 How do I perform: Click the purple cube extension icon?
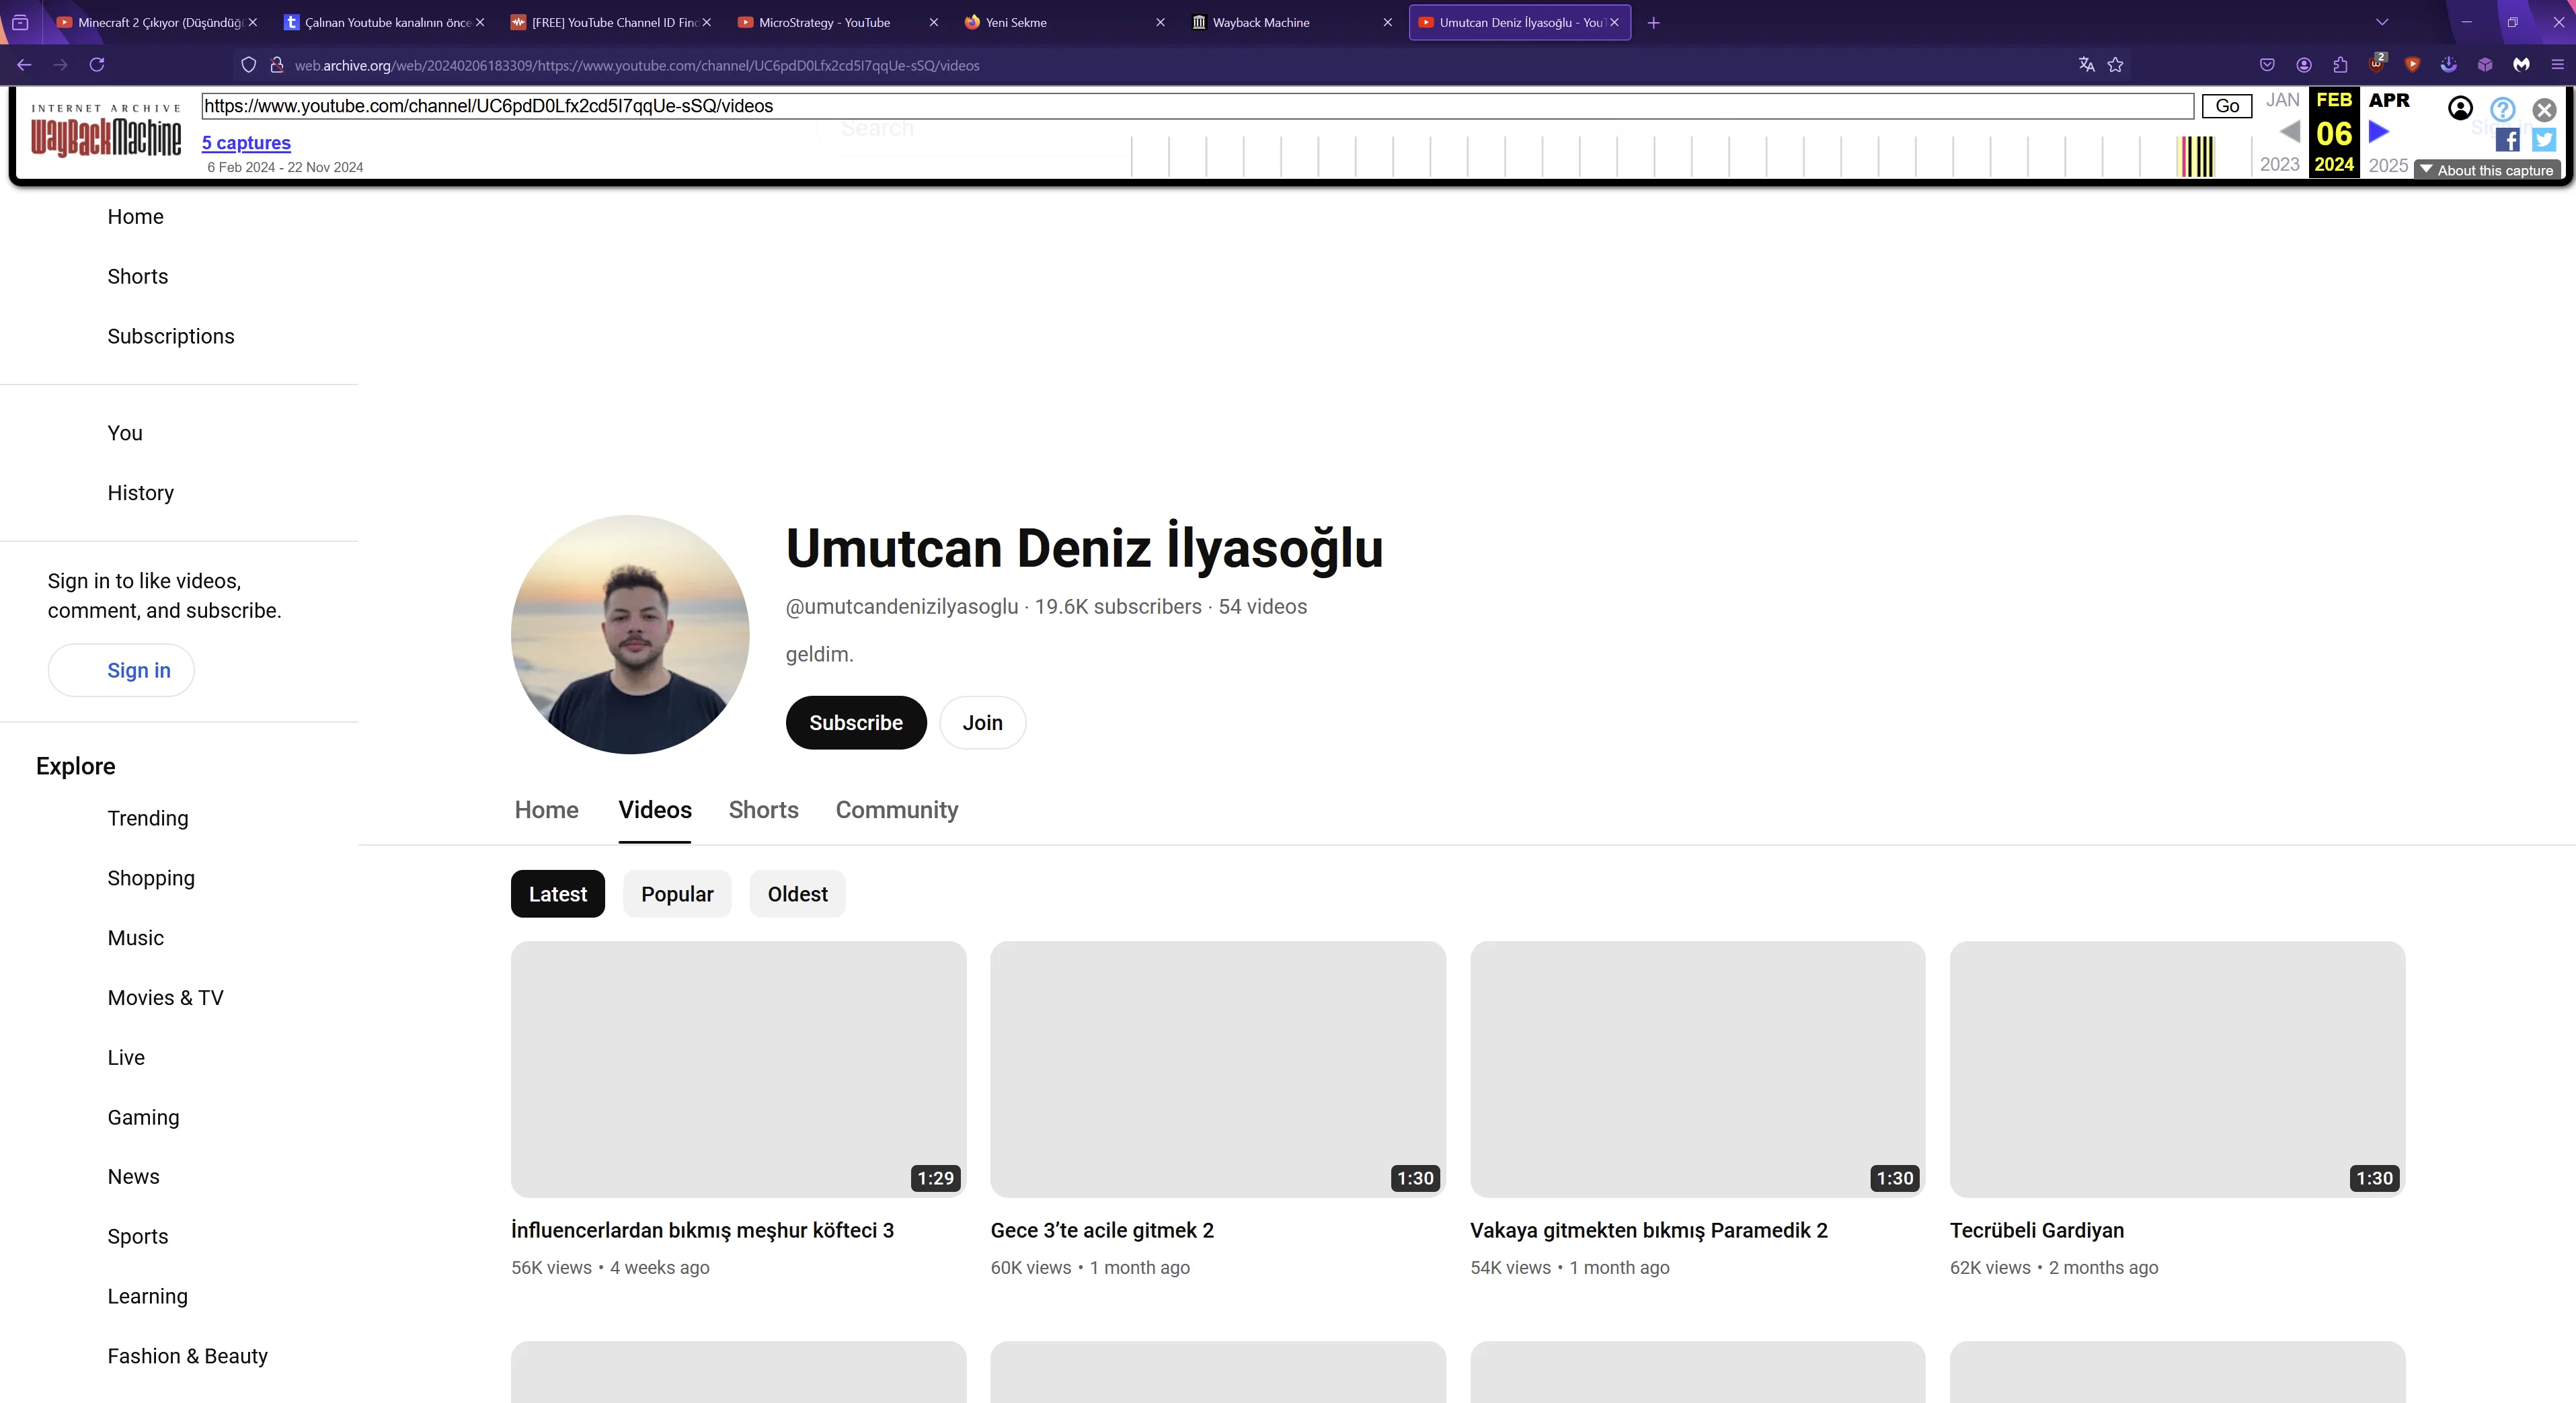pos(2485,65)
